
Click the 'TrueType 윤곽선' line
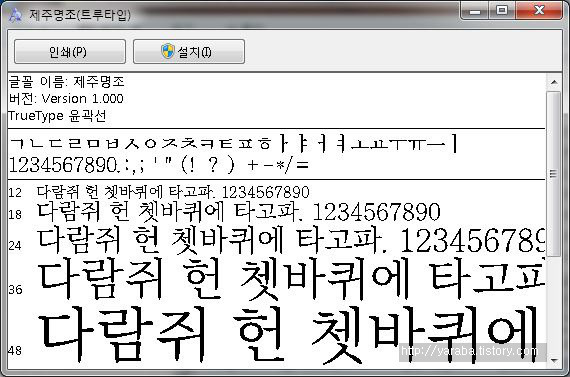tap(57, 116)
